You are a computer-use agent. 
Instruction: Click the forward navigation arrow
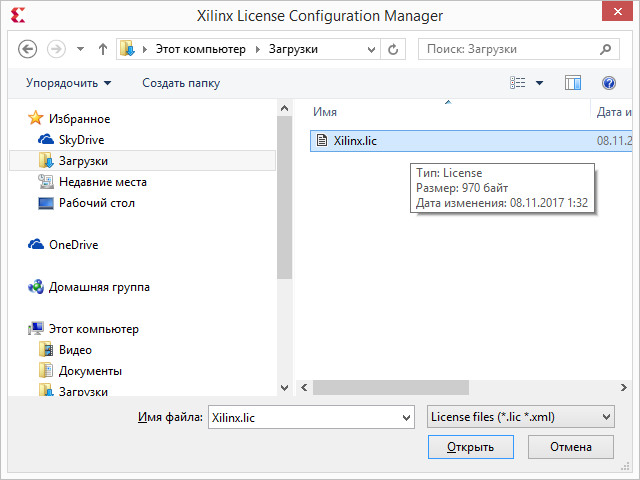click(x=56, y=49)
